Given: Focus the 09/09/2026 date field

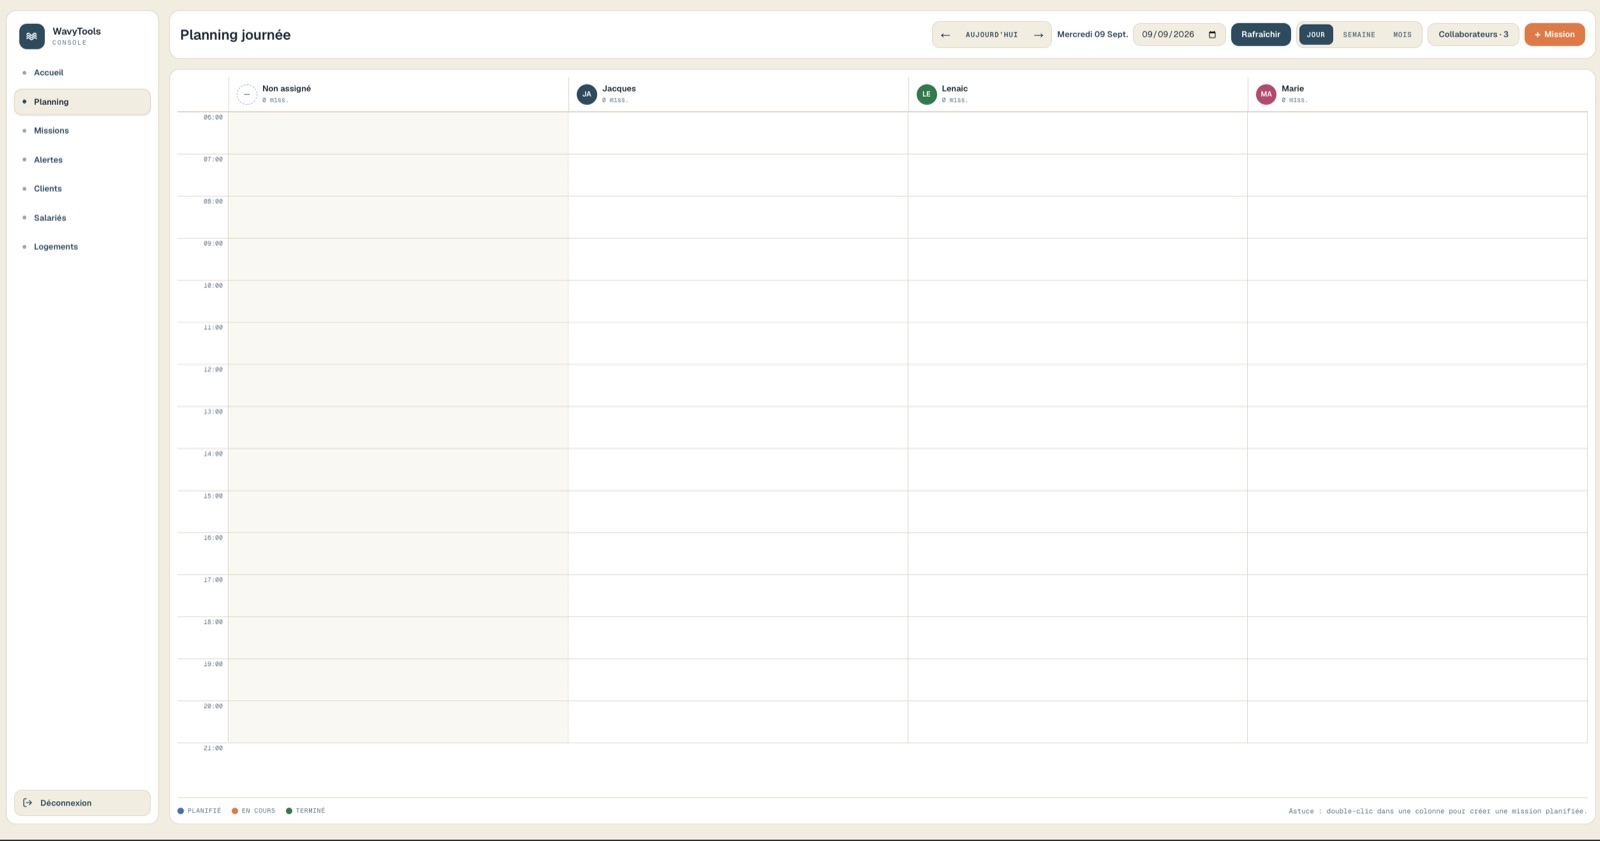Looking at the screenshot, I should coord(1179,35).
